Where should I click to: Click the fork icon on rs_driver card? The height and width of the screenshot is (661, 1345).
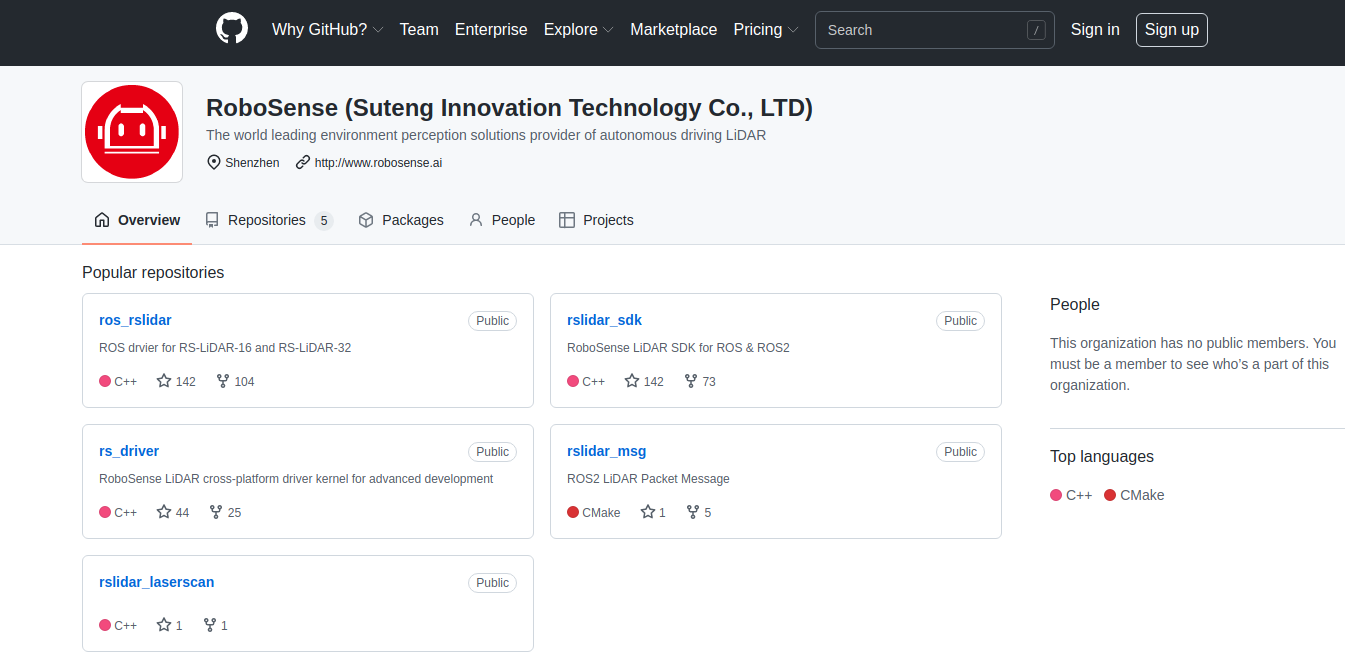[216, 512]
